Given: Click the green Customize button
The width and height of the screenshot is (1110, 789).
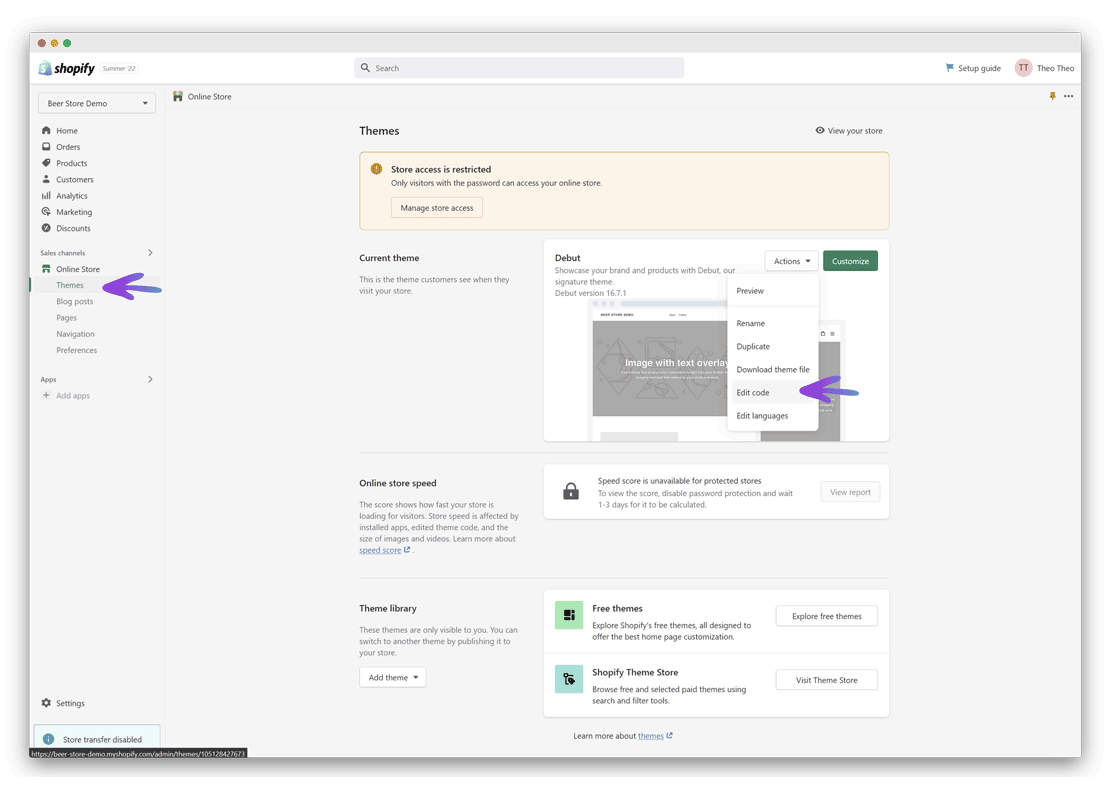Looking at the screenshot, I should (850, 259).
